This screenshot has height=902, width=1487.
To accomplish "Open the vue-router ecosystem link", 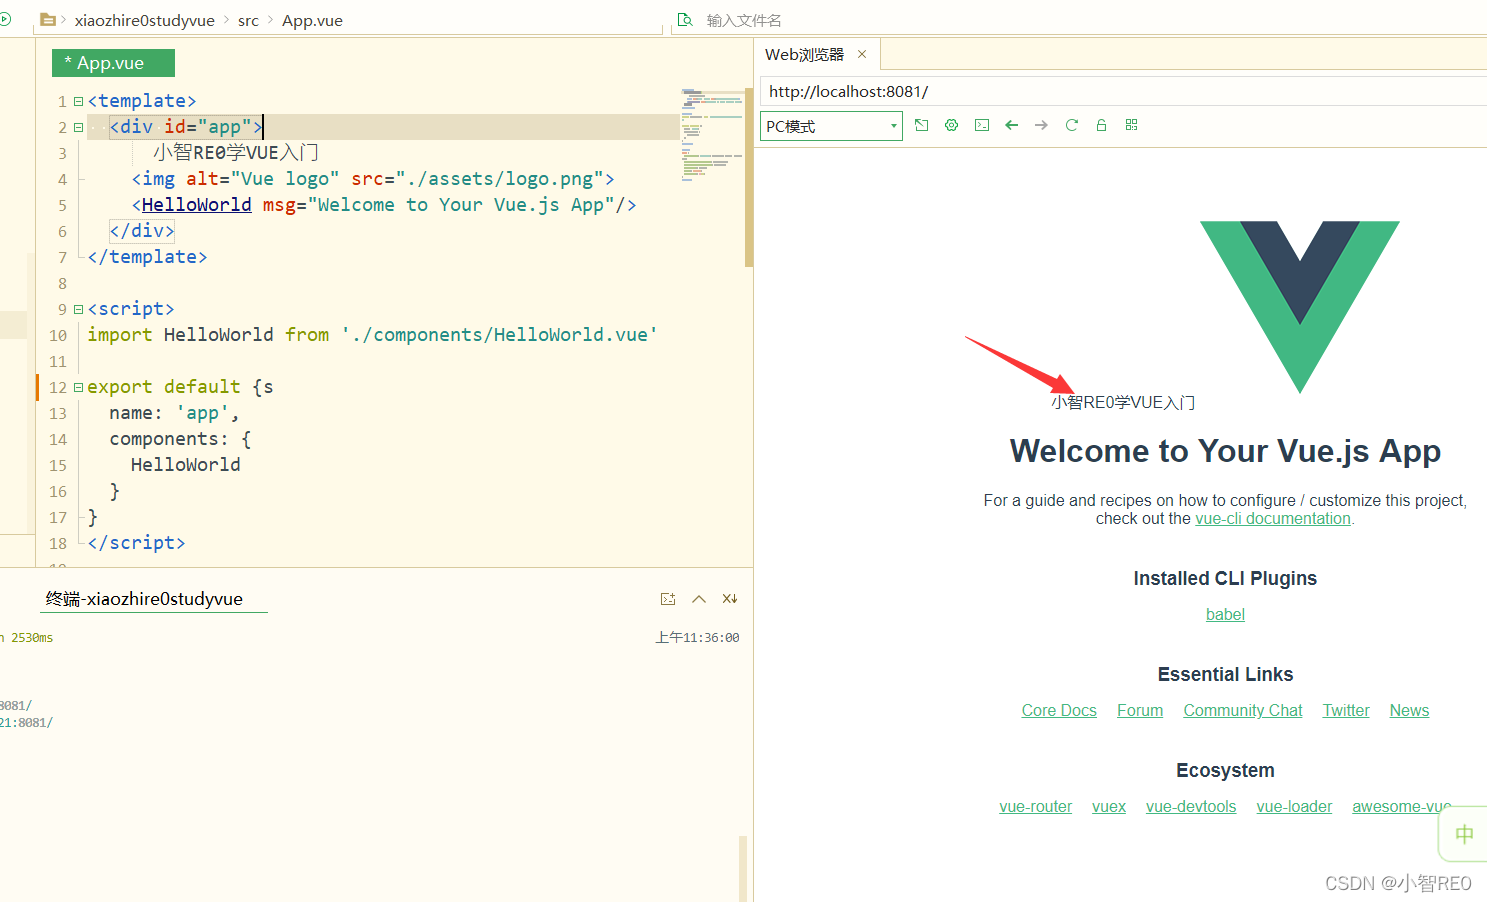I will (x=1035, y=806).
